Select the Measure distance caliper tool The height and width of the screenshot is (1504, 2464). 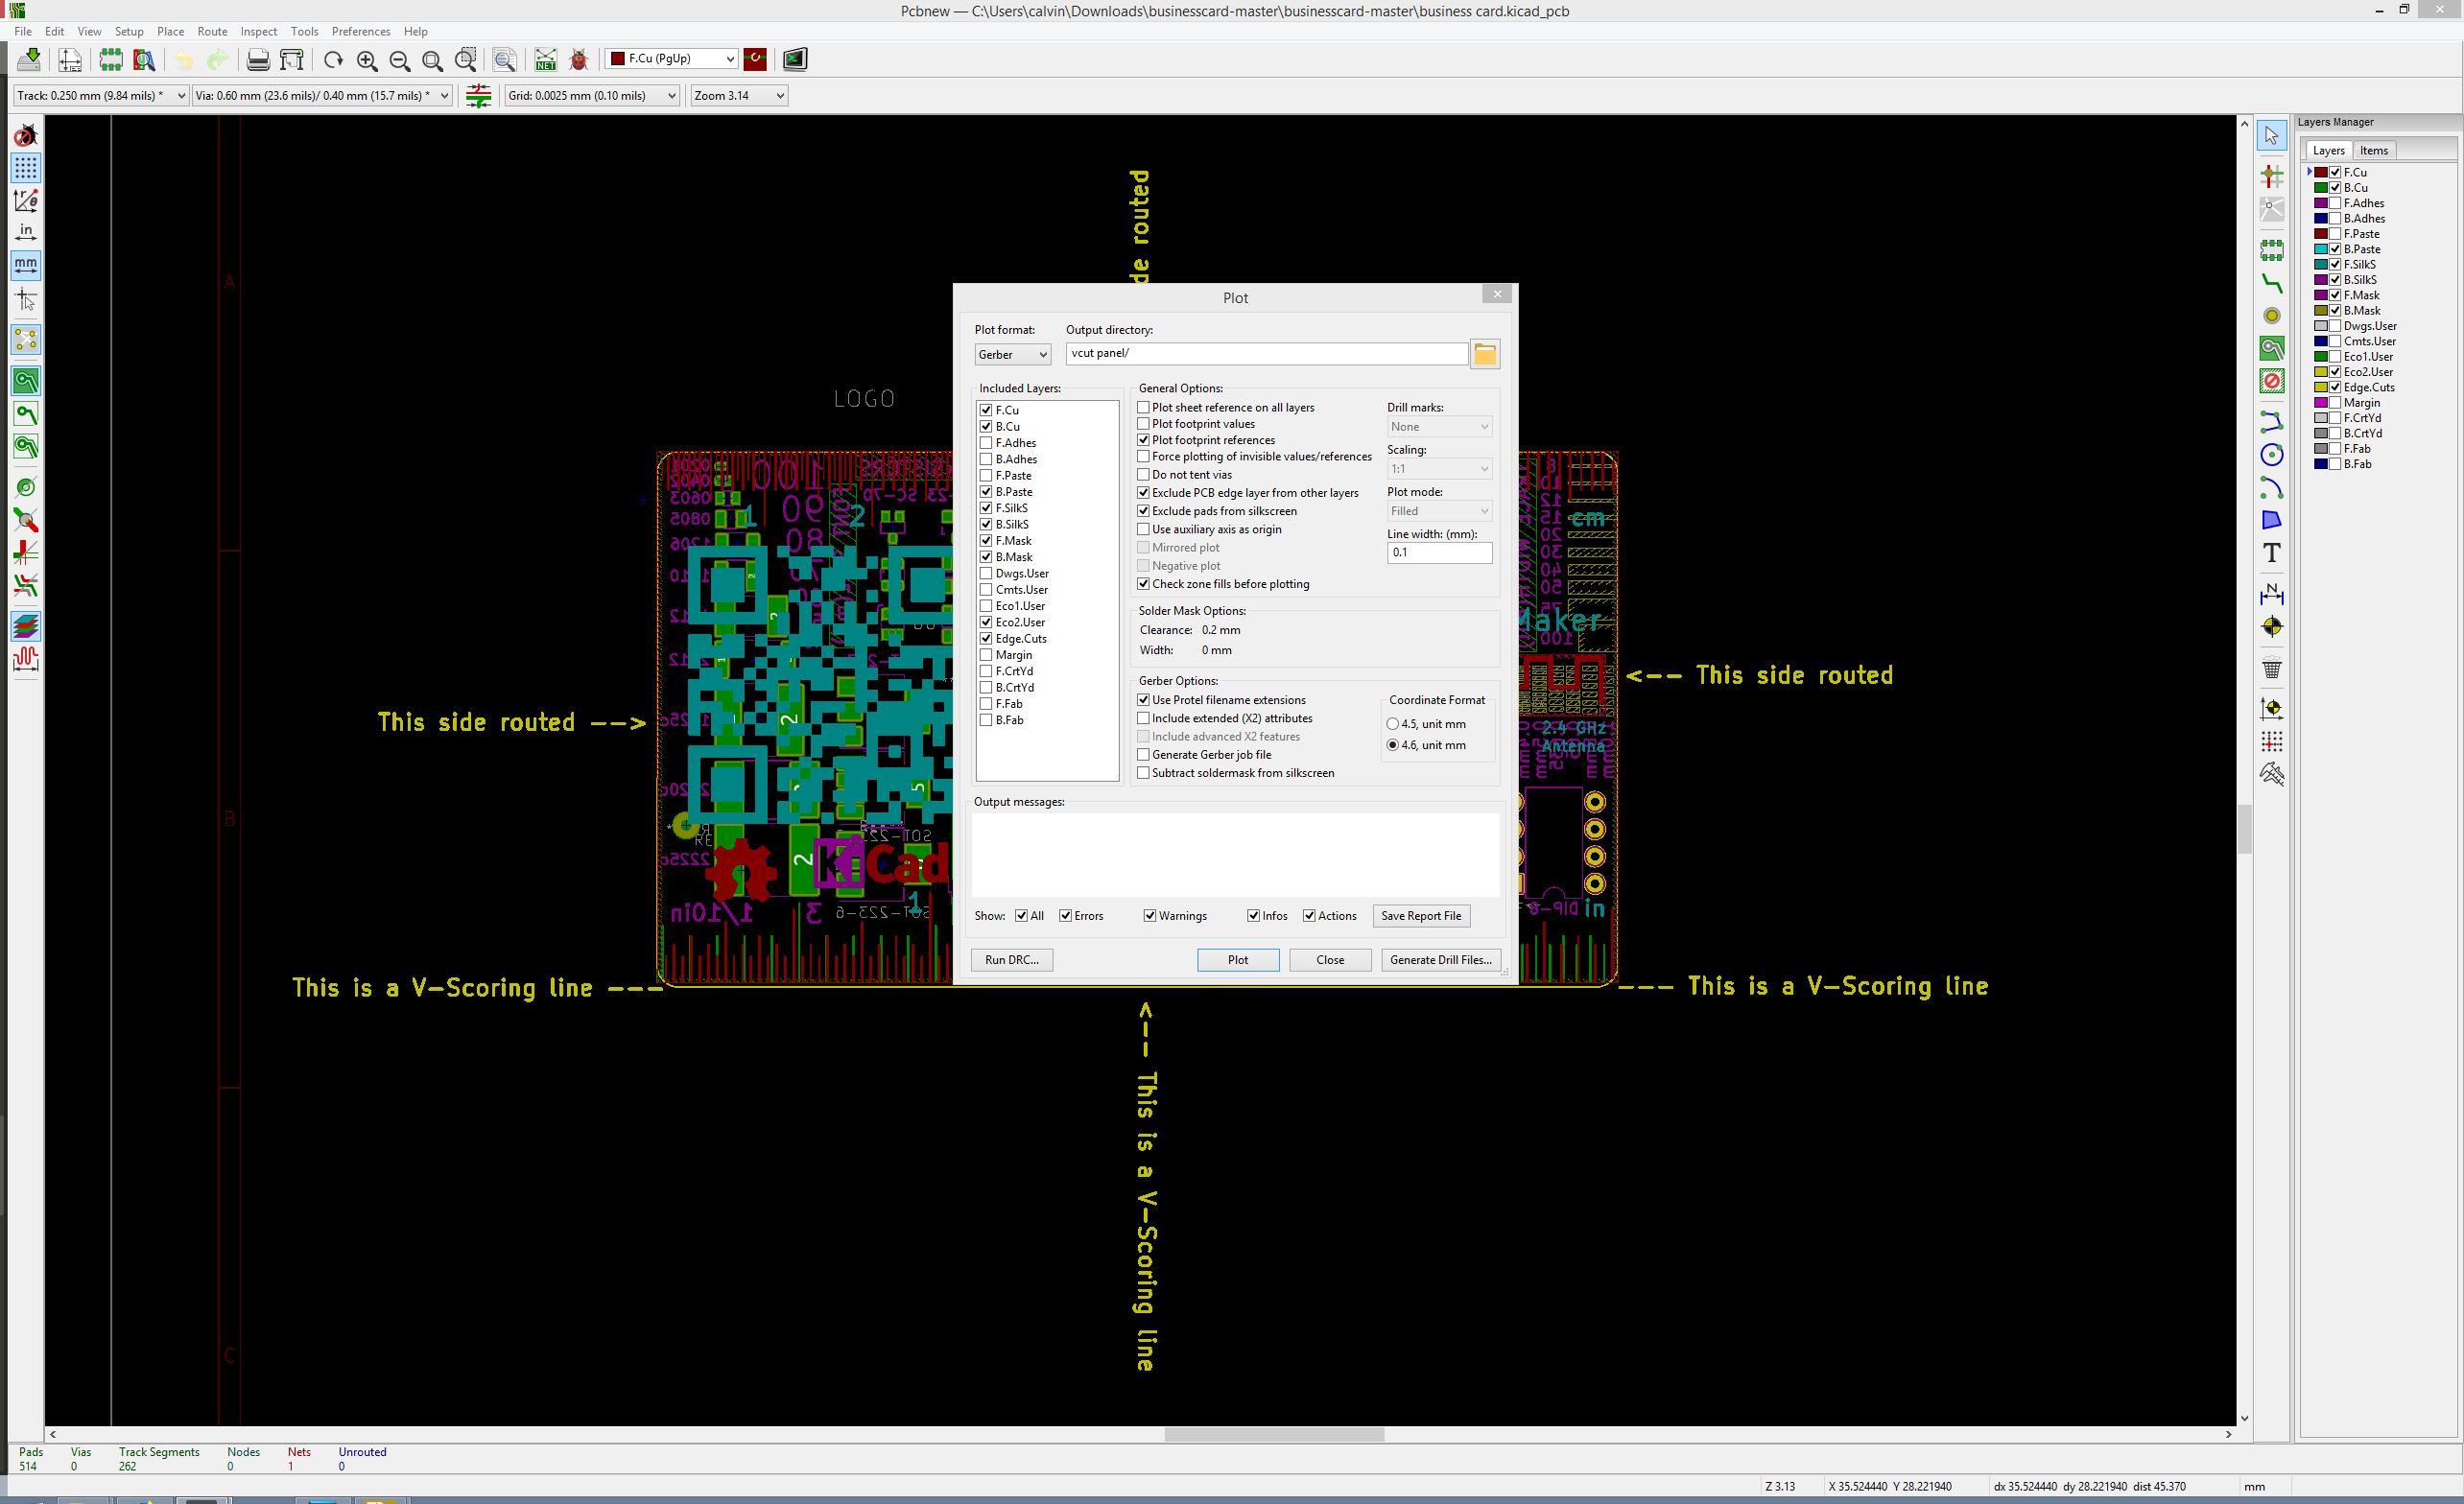[x=2272, y=774]
